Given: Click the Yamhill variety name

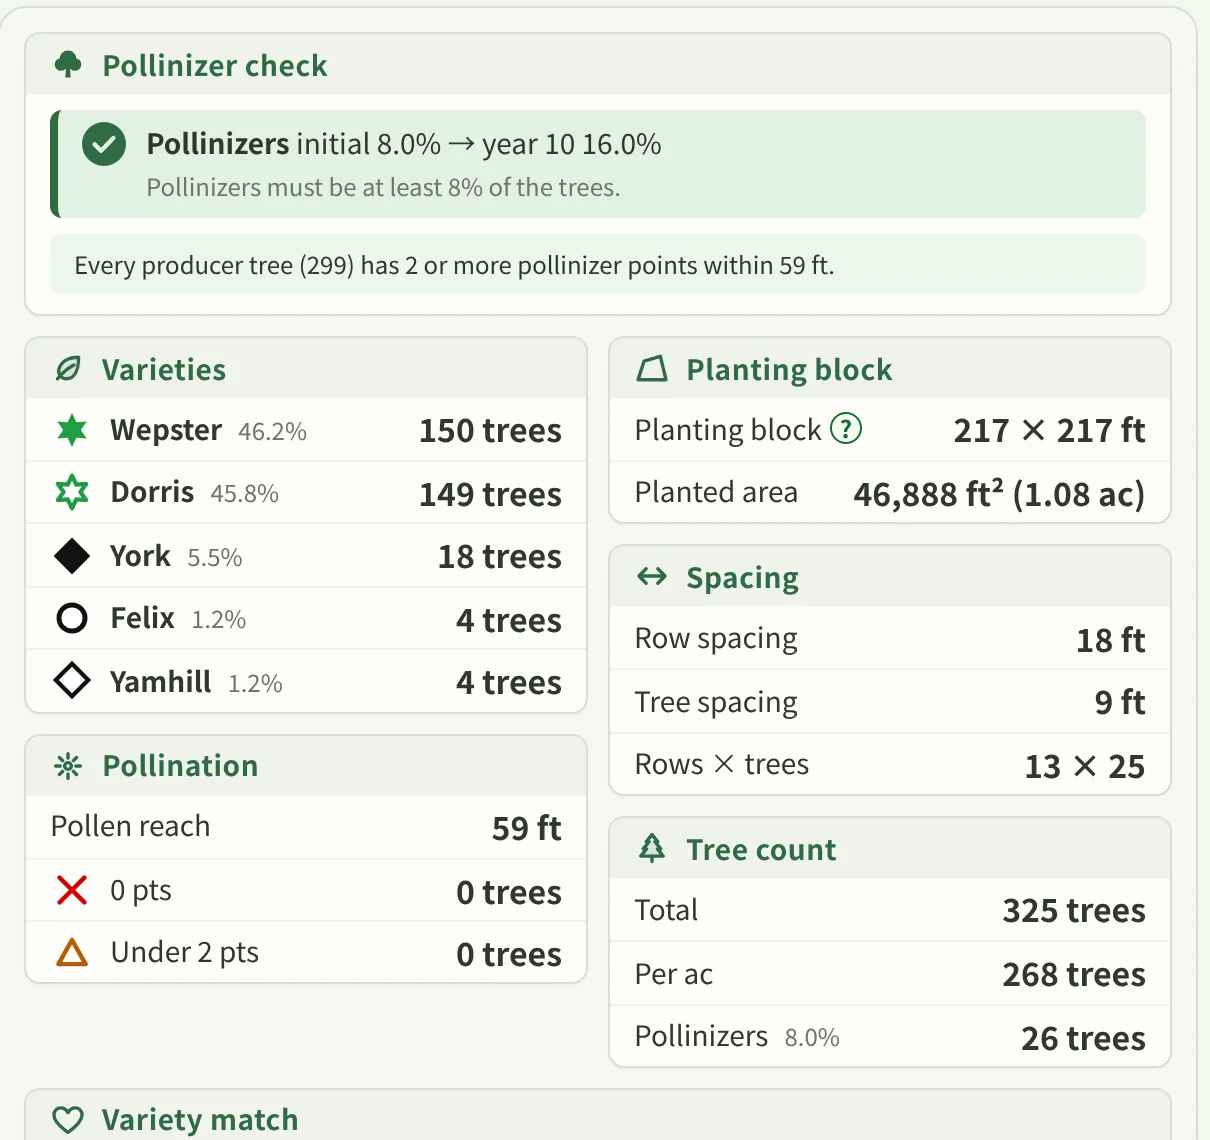Looking at the screenshot, I should tap(161, 682).
